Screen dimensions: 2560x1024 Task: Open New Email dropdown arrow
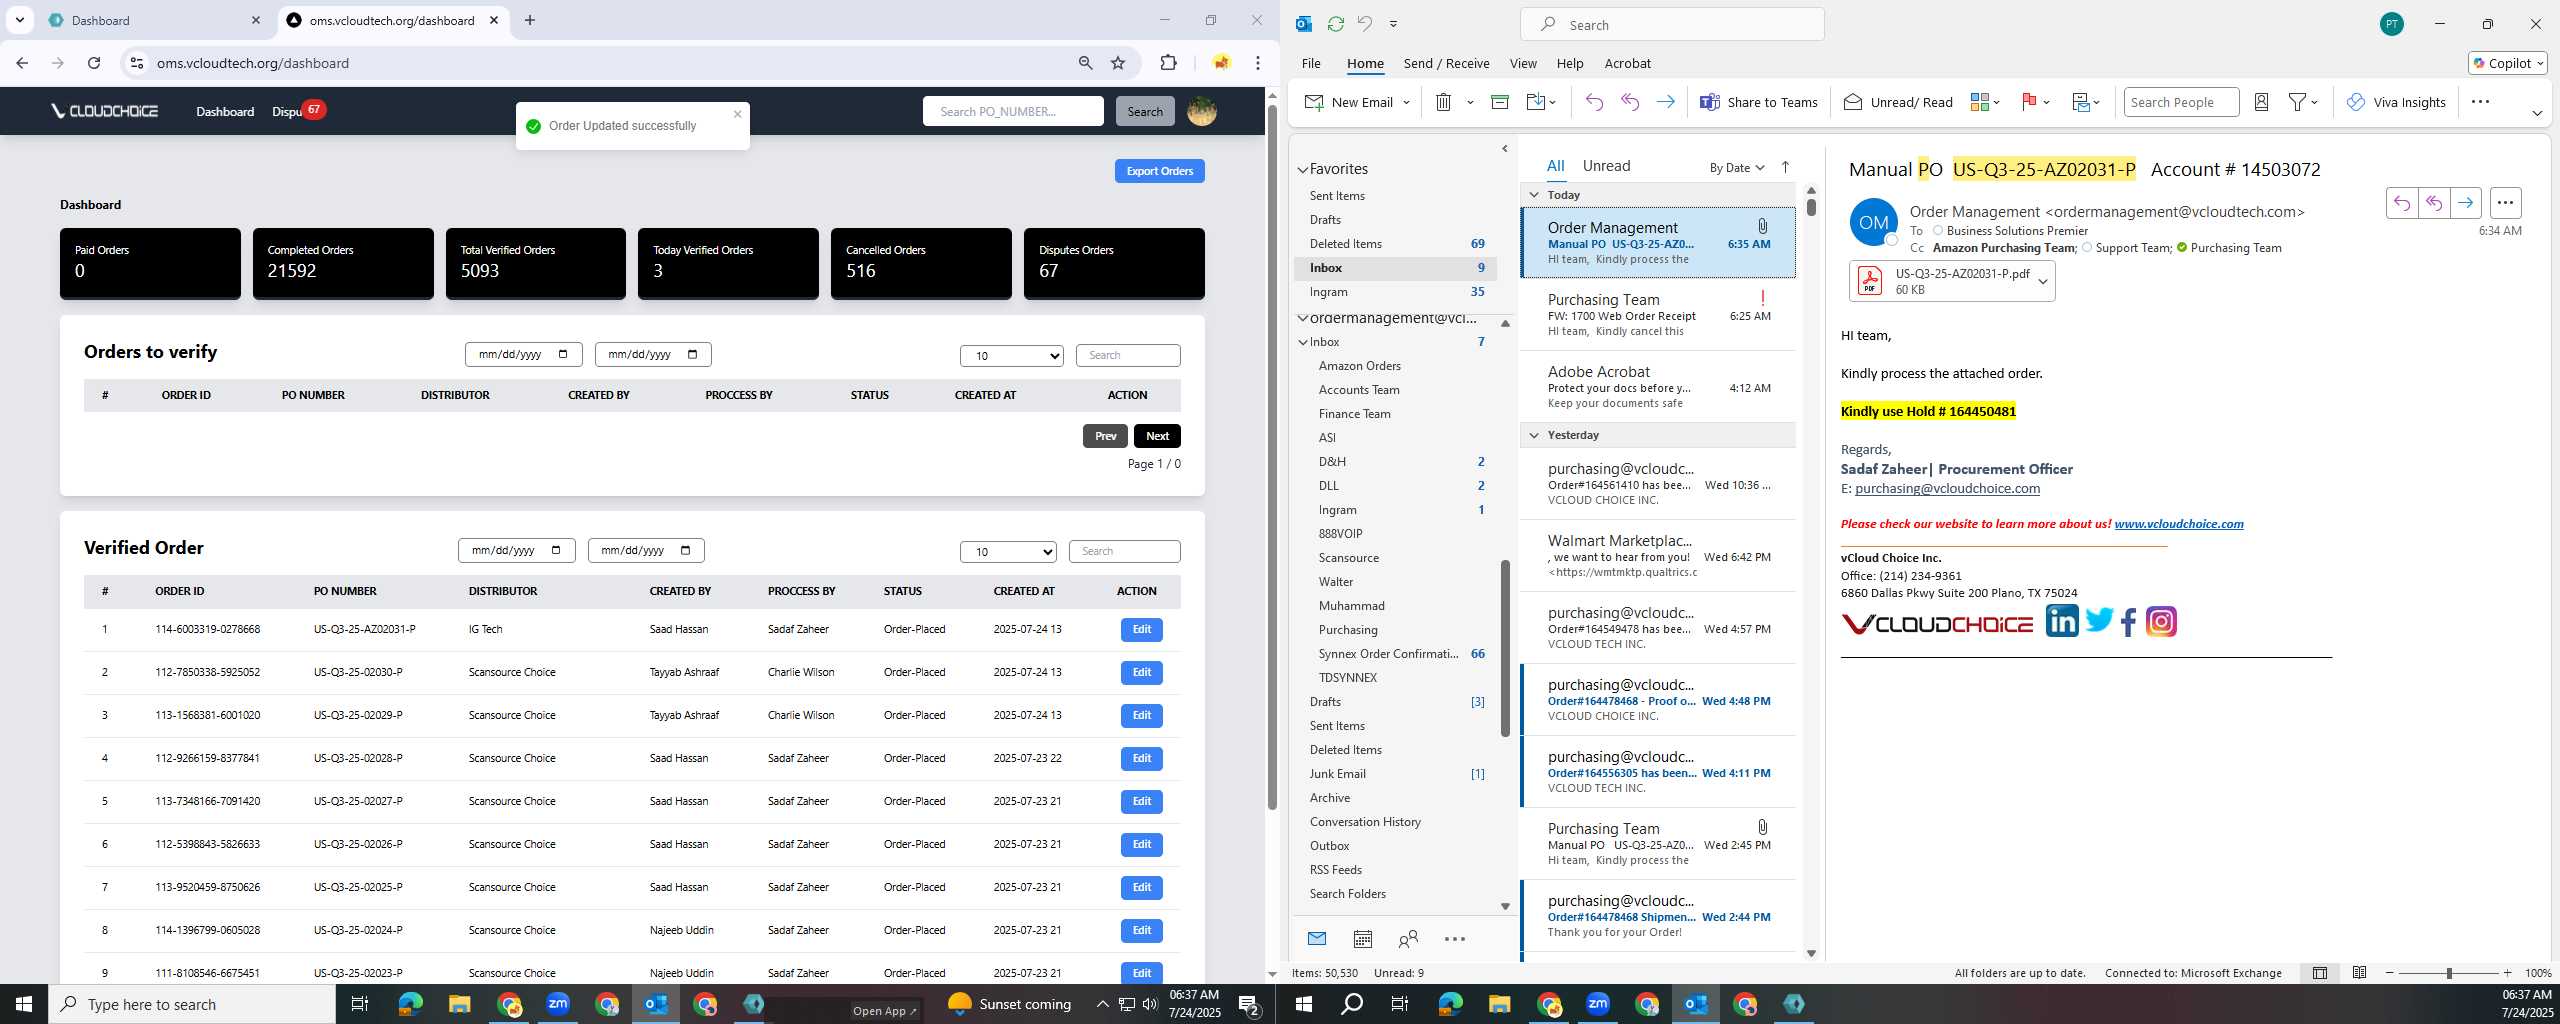[x=1406, y=102]
